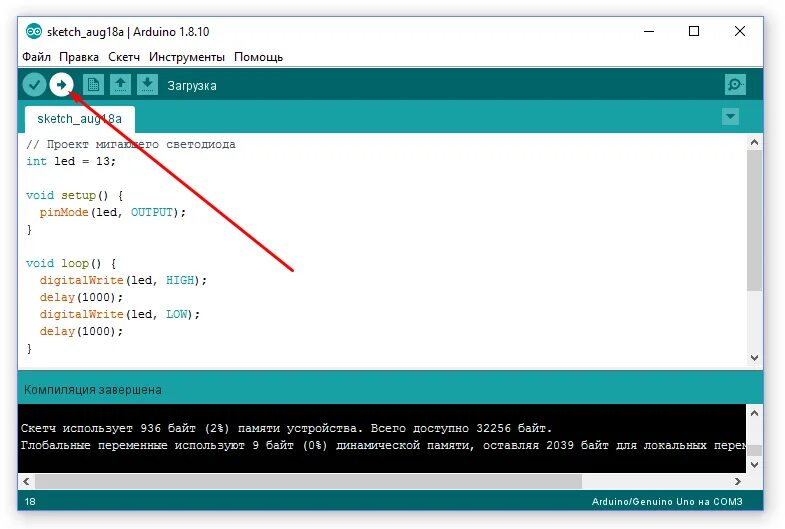Click the Verify (checkmark) button
785x529 pixels.
pyautogui.click(x=35, y=85)
